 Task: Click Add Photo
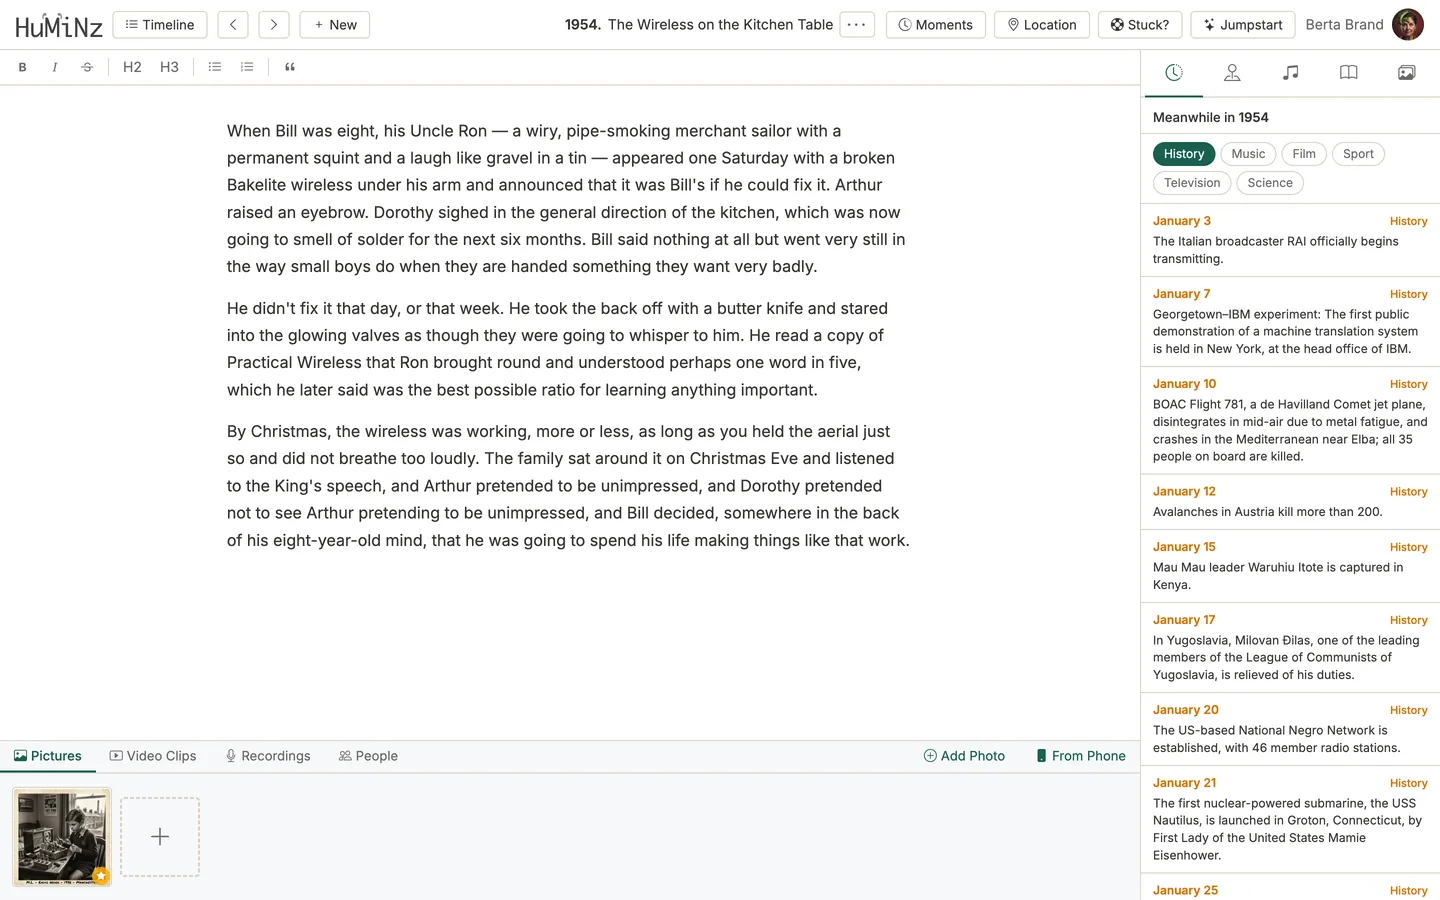tap(964, 756)
